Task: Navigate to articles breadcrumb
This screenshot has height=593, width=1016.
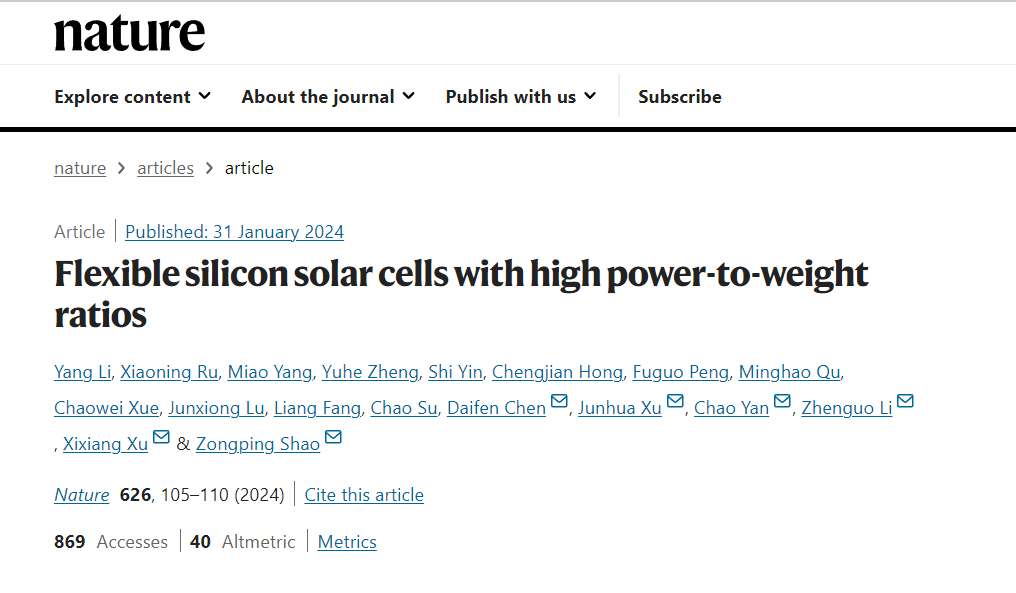Action: [165, 168]
